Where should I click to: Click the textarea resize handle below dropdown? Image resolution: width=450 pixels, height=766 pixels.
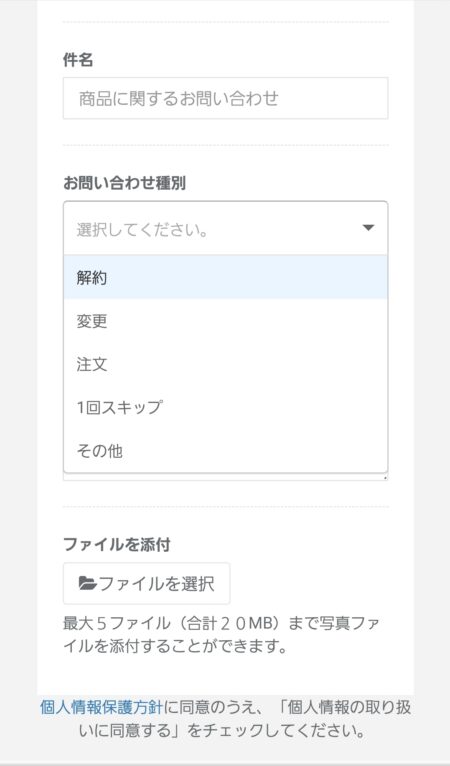[x=385, y=478]
